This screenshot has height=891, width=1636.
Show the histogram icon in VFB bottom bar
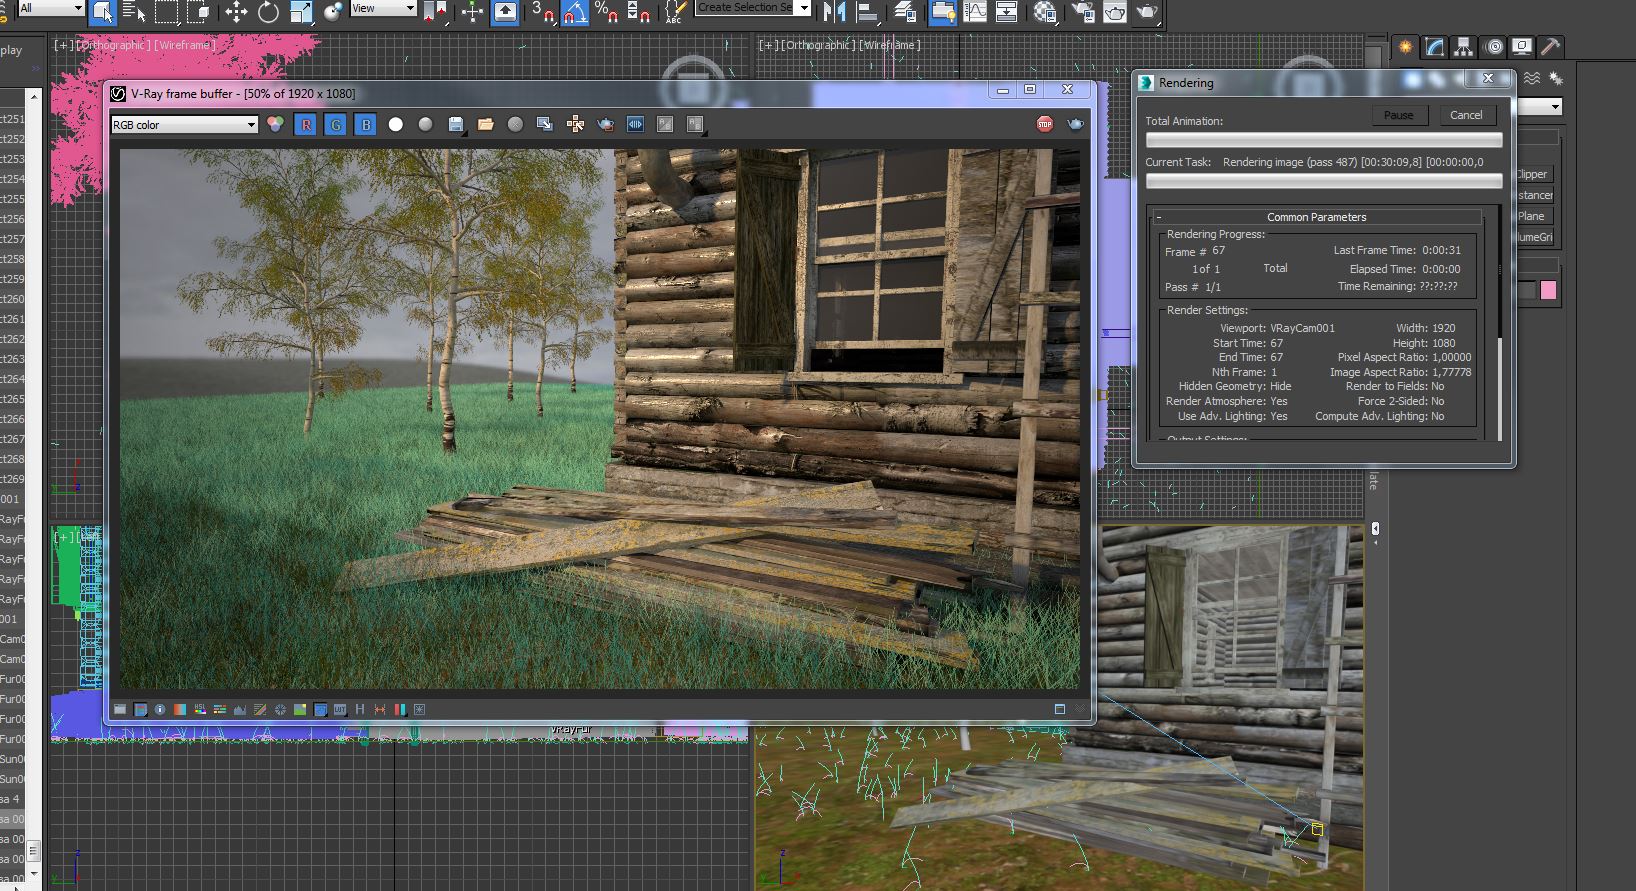[240, 709]
